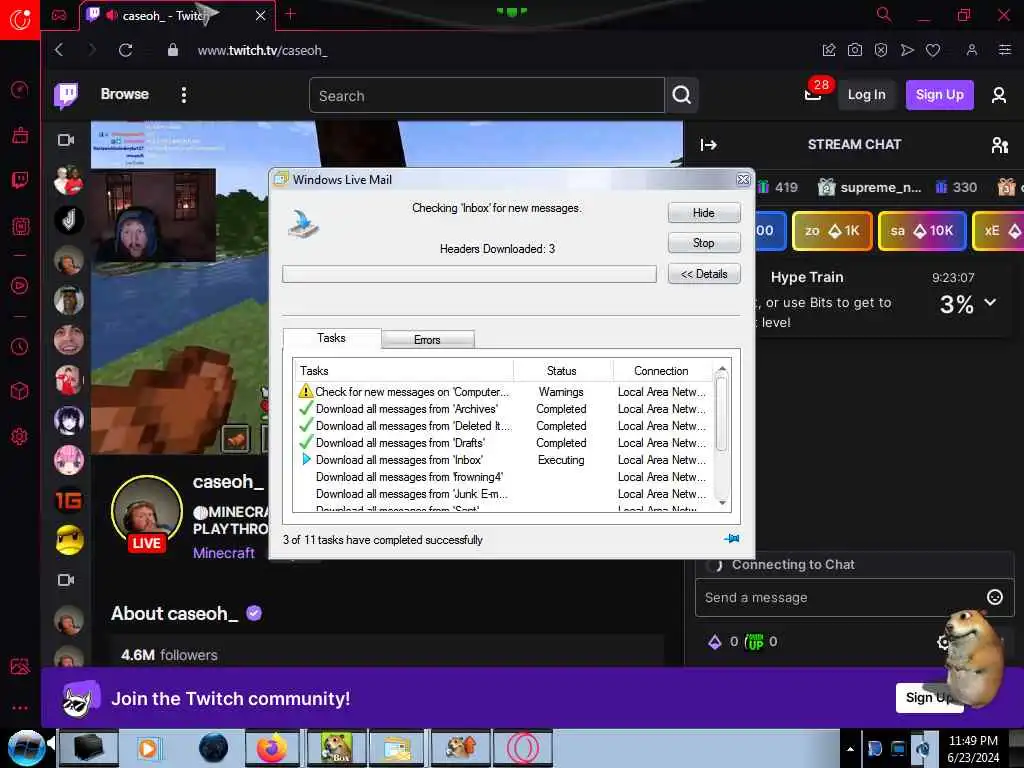Select the 'Download all messages from Inbox' task
1024x768 pixels.
502,460
